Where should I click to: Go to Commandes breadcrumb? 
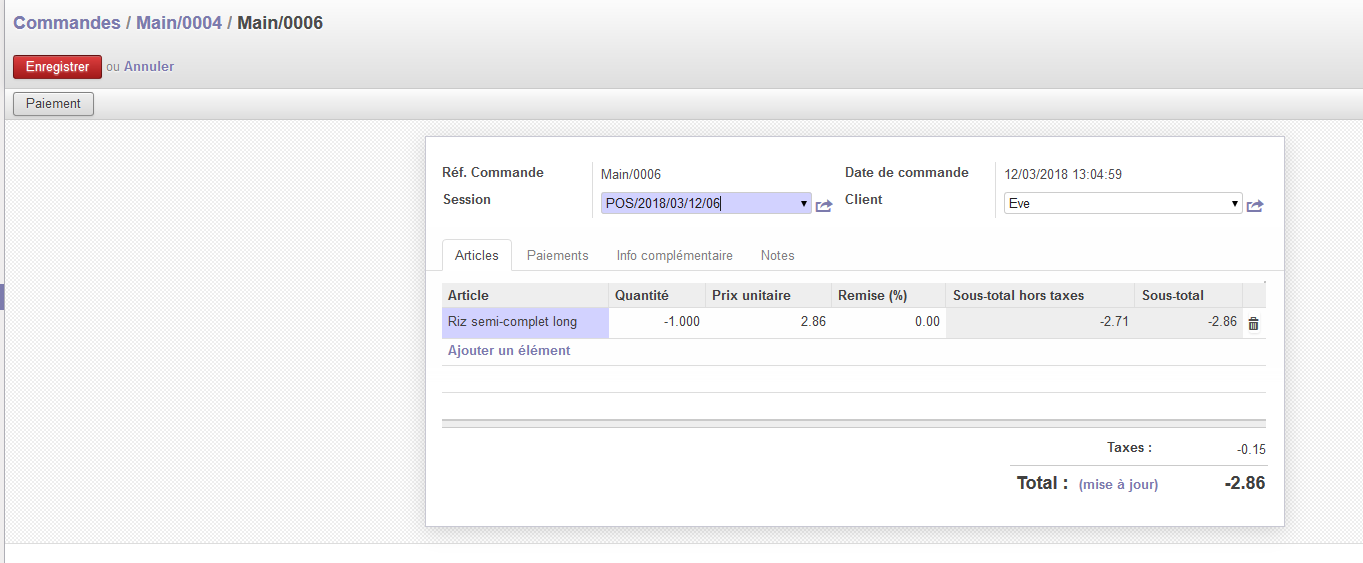click(66, 22)
